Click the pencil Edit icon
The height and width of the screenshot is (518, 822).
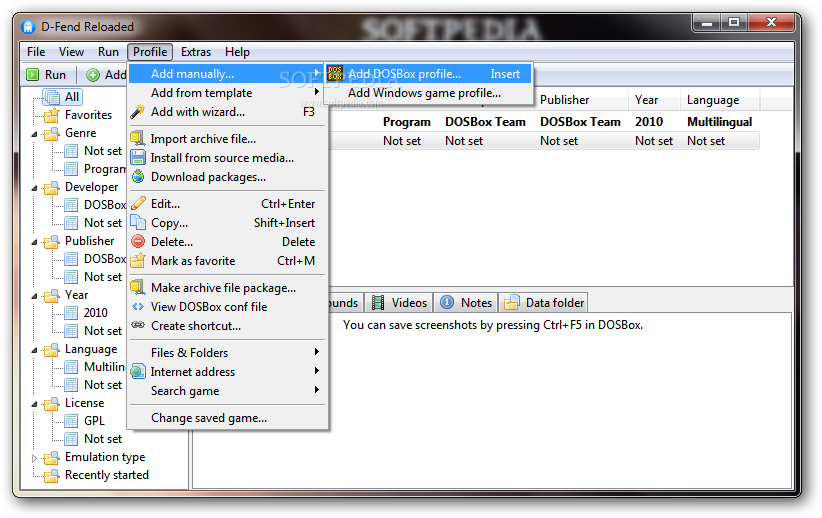pos(138,203)
